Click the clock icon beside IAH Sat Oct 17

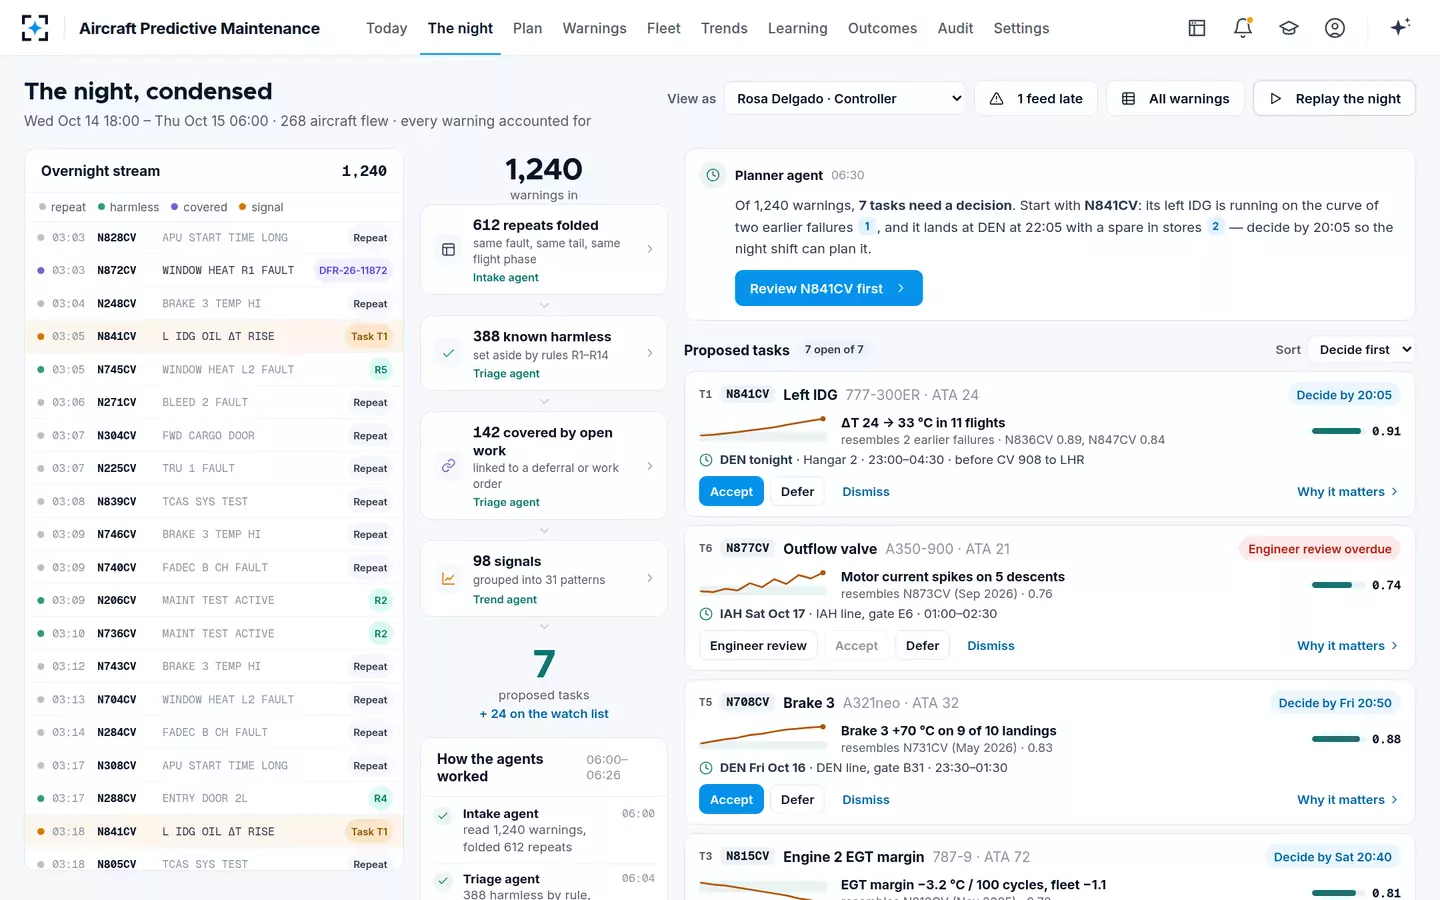point(706,614)
